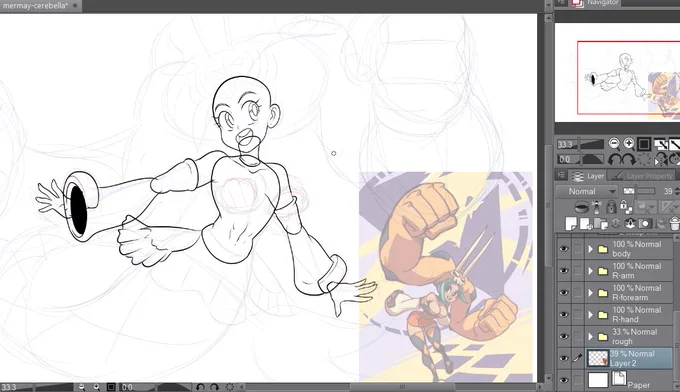Click the bottom status bar fit screen icon
Viewport: 680px width, 392px height.
point(111,387)
